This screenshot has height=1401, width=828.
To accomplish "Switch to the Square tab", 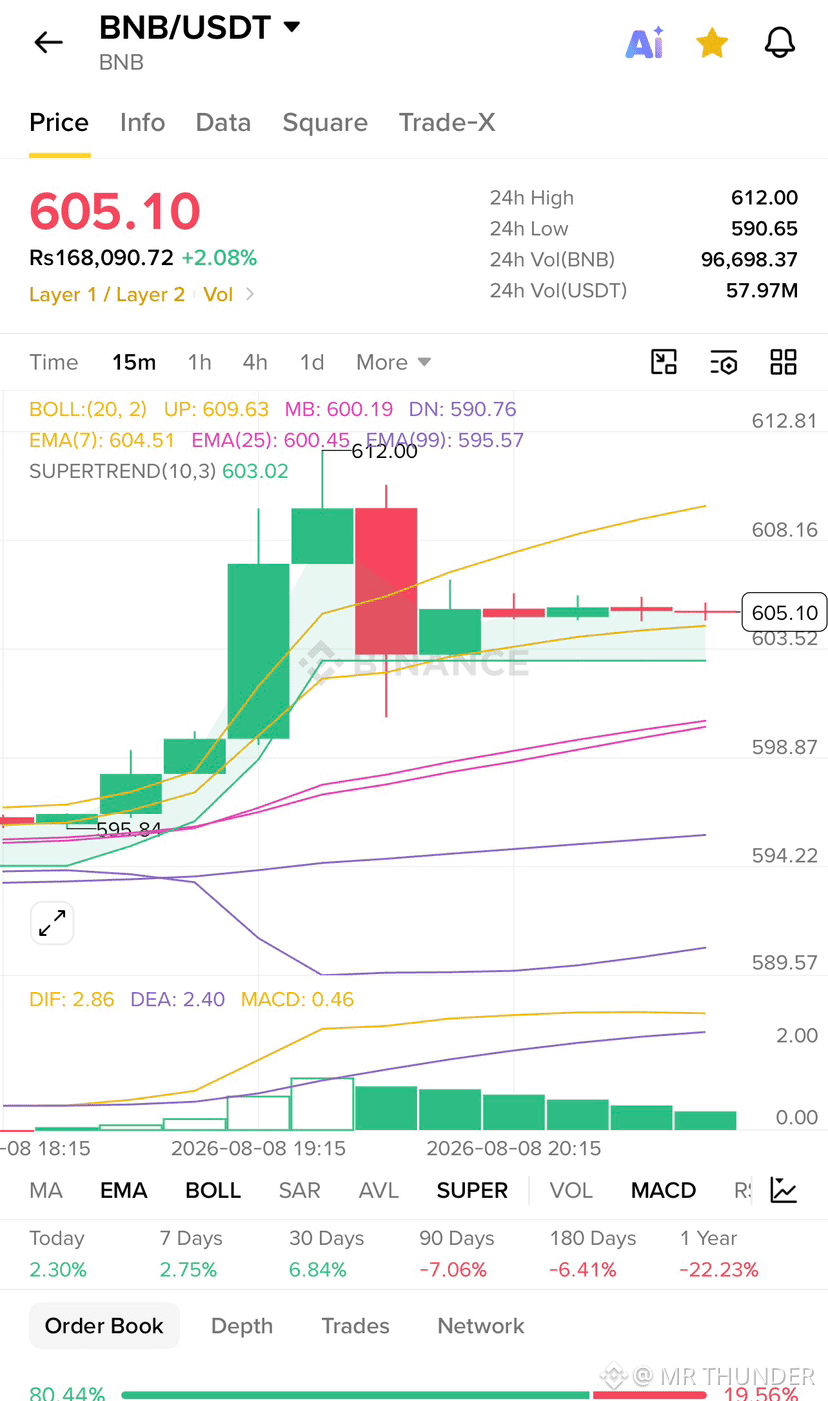I will (x=325, y=122).
